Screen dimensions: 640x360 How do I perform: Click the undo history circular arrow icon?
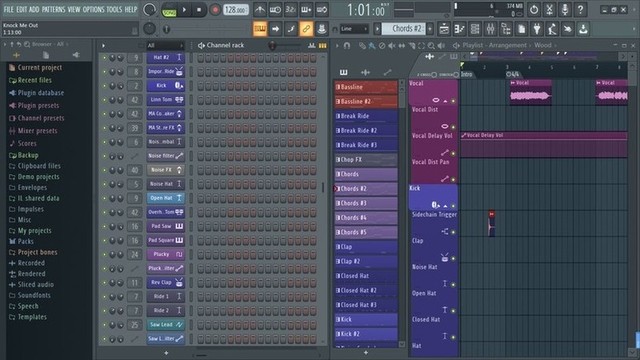click(534, 9)
